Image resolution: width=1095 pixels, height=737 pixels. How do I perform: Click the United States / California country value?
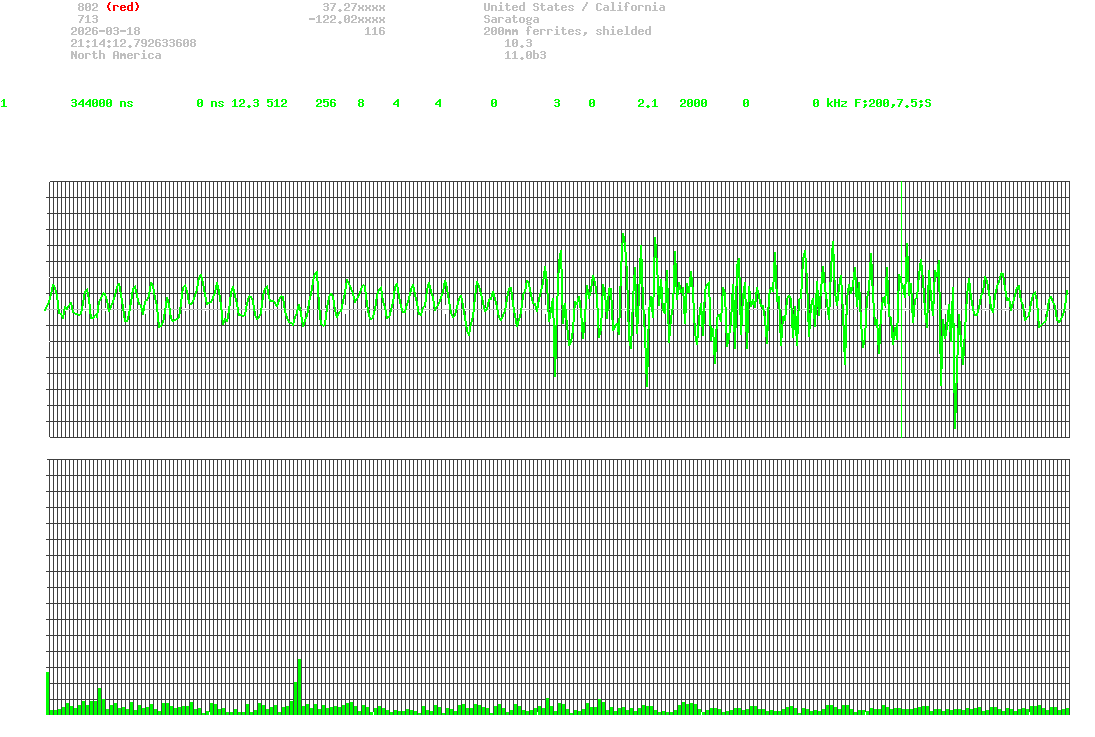574,7
